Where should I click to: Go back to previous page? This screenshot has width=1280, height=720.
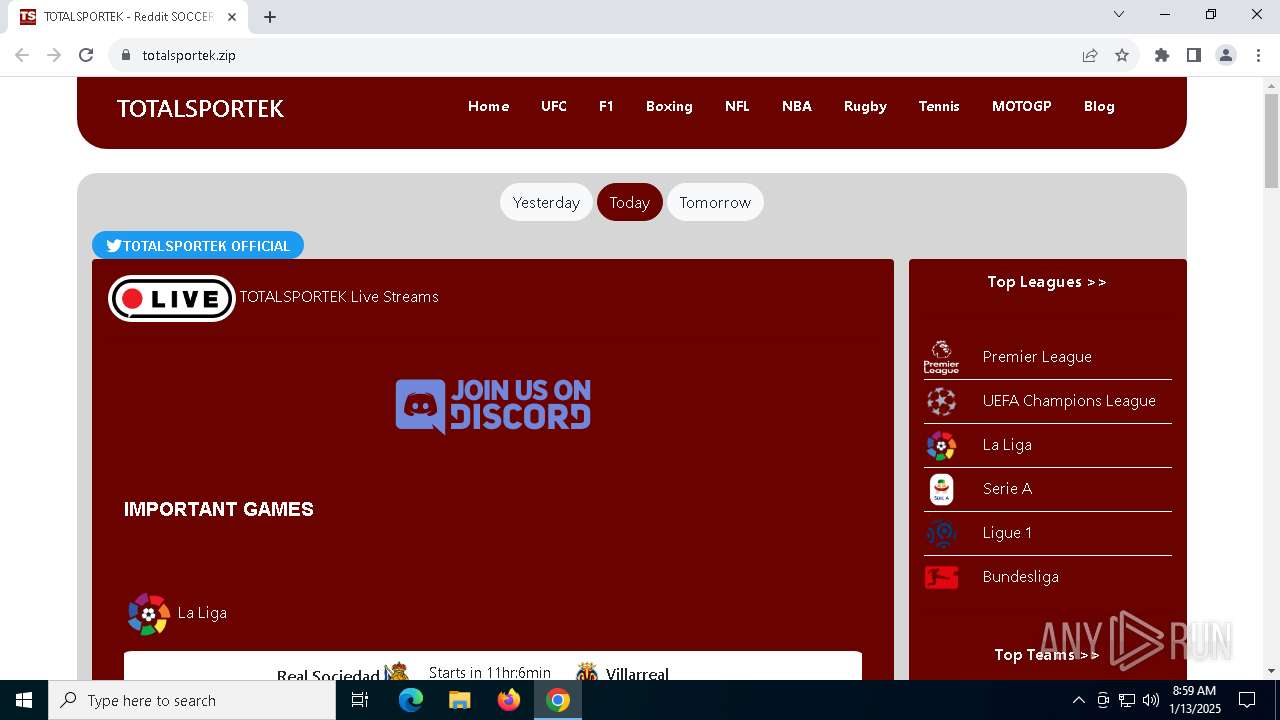pyautogui.click(x=22, y=55)
